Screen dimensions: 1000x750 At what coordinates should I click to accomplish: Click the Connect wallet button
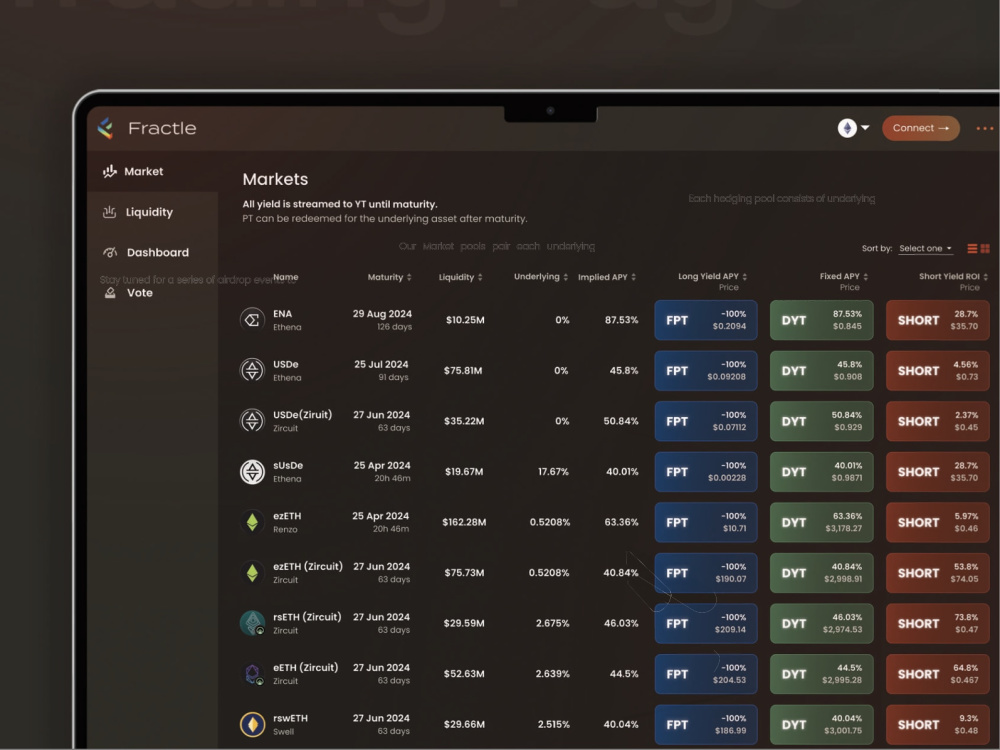(x=920, y=128)
